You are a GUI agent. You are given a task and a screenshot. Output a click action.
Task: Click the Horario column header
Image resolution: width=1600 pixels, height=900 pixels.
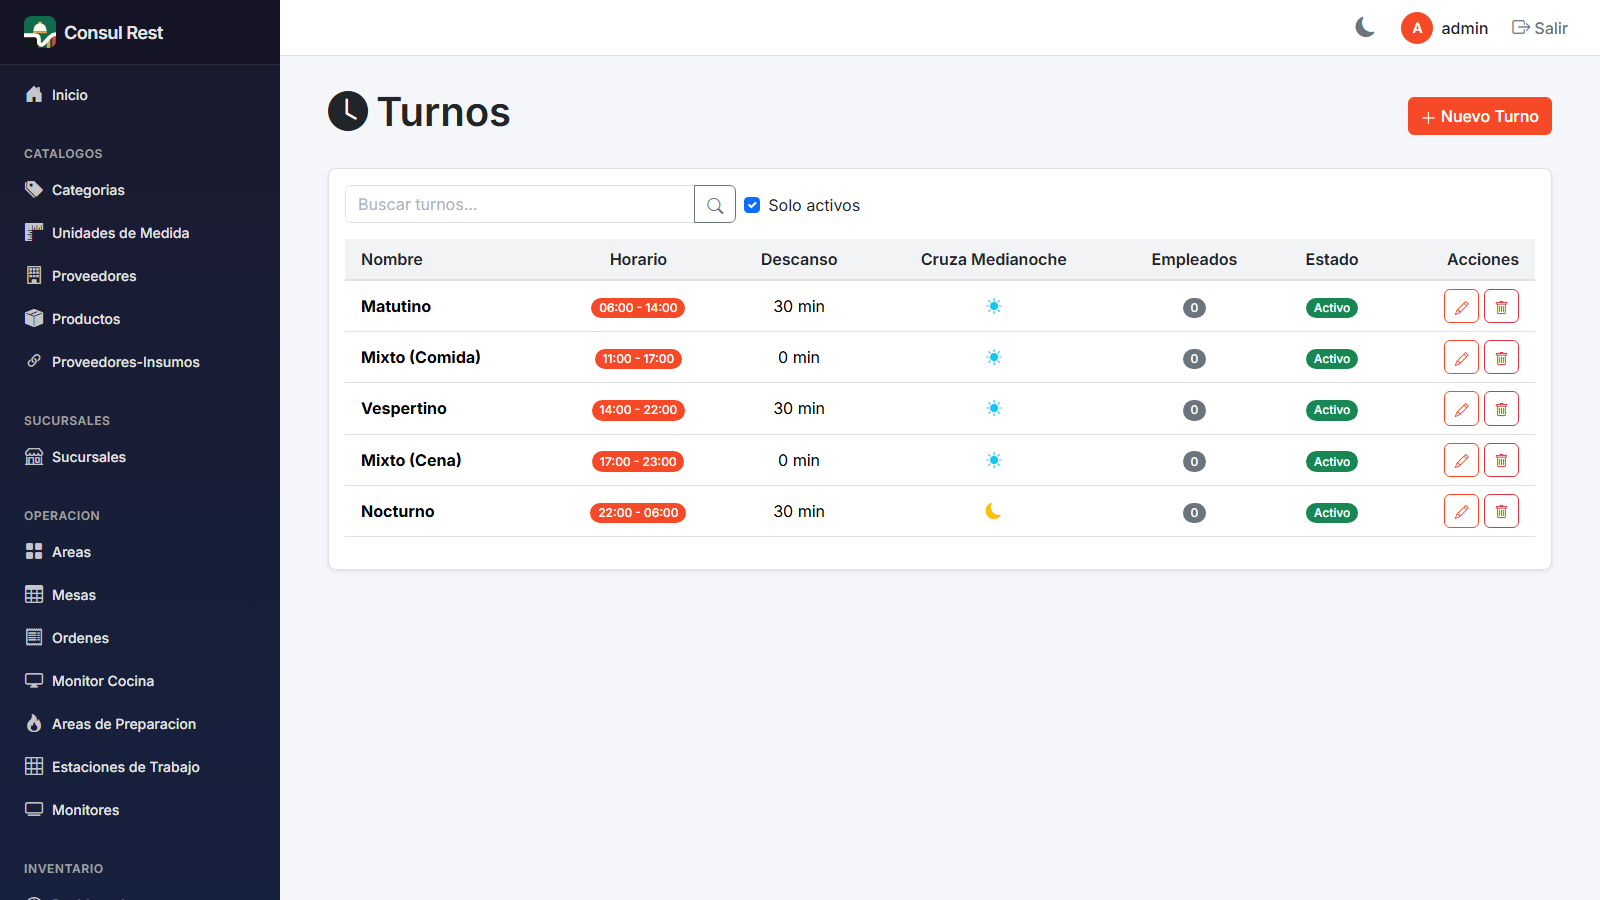pyautogui.click(x=638, y=259)
